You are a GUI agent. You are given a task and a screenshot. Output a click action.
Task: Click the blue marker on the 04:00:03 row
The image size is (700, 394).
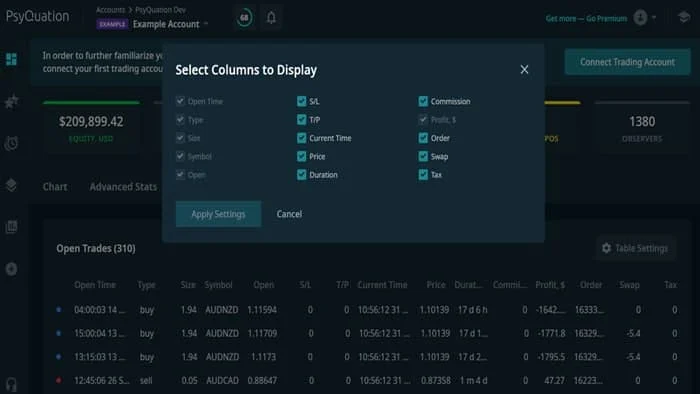(x=58, y=309)
